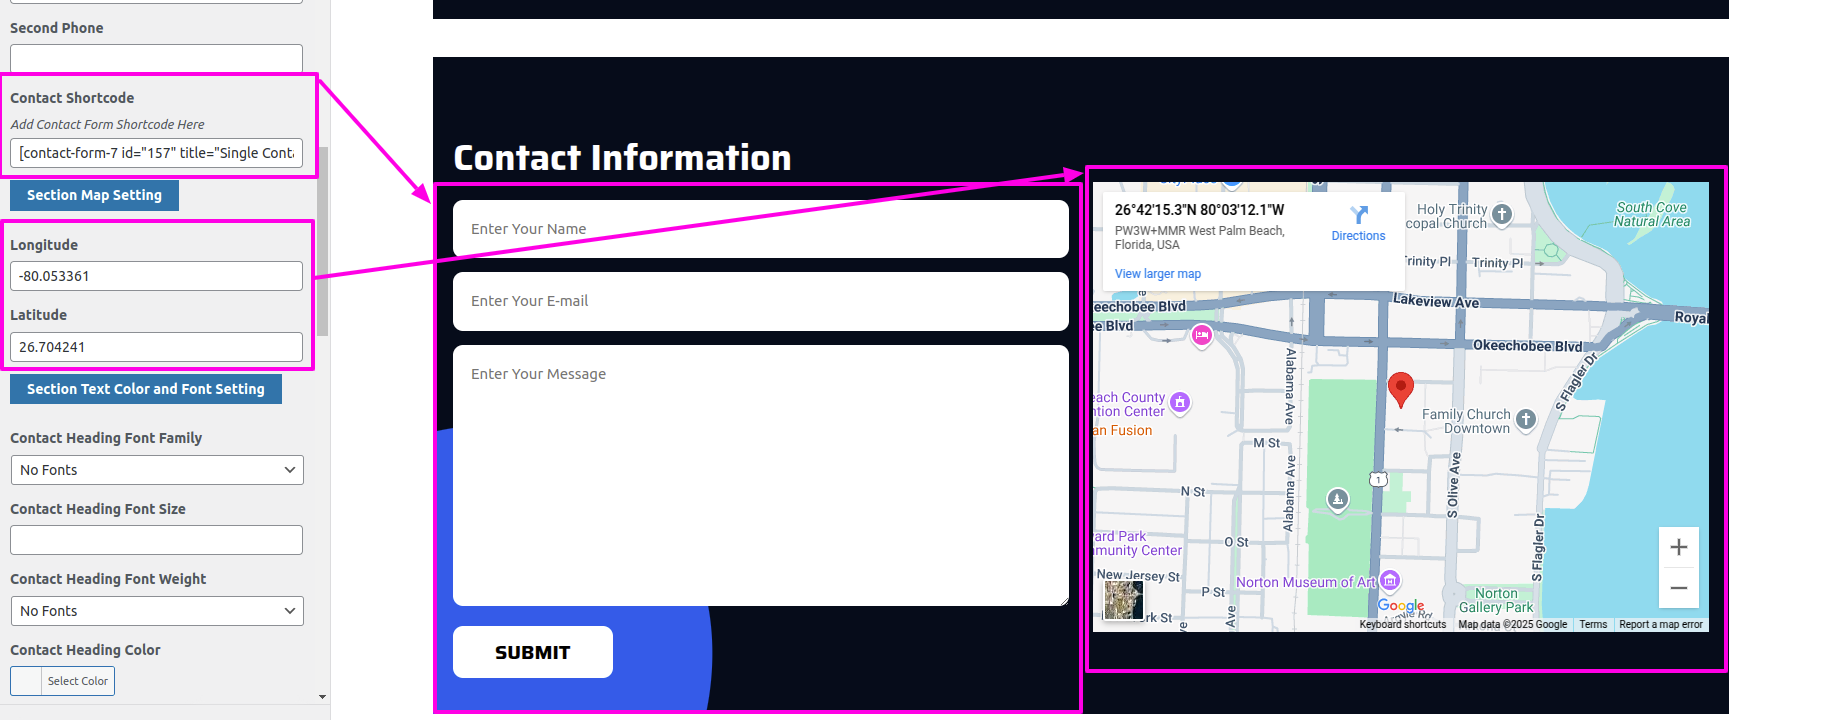The image size is (1828, 720).
Task: Click the Holy Trinity Episcopal Church marker
Action: [1502, 214]
